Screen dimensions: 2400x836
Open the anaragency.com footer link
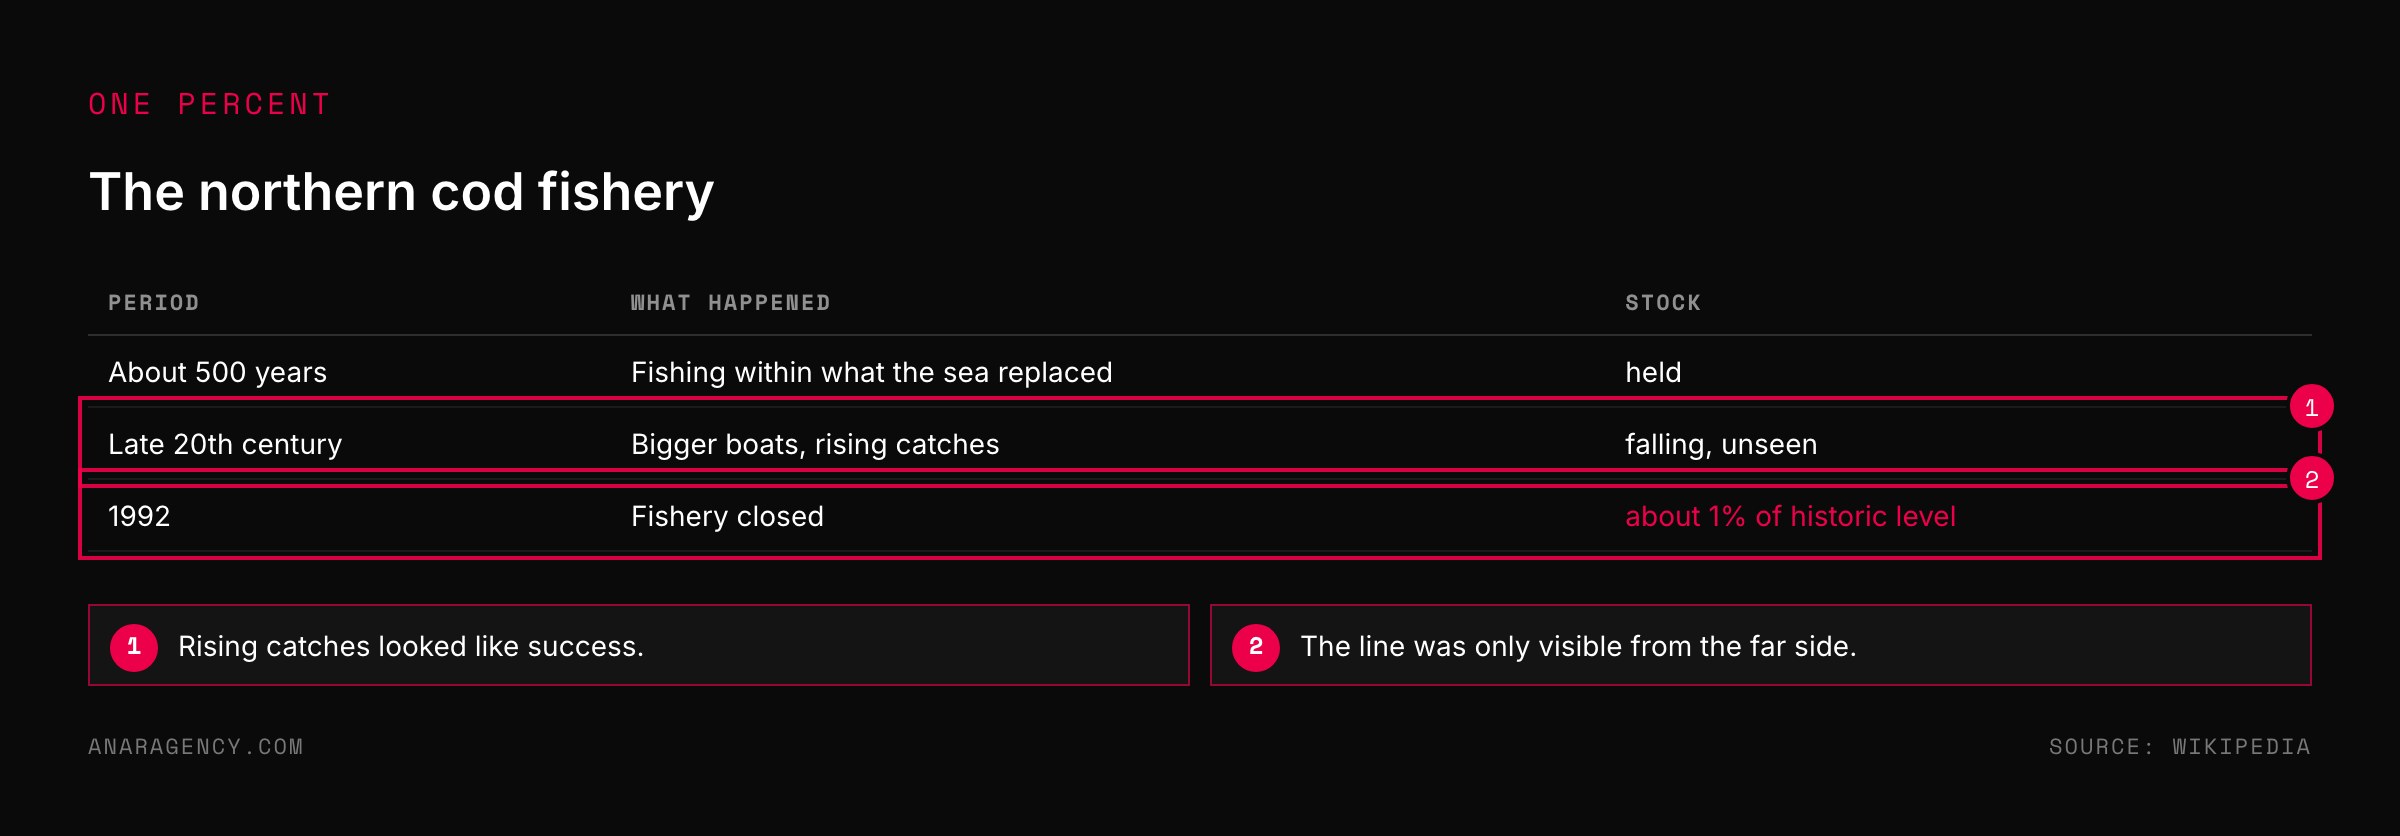(x=196, y=747)
